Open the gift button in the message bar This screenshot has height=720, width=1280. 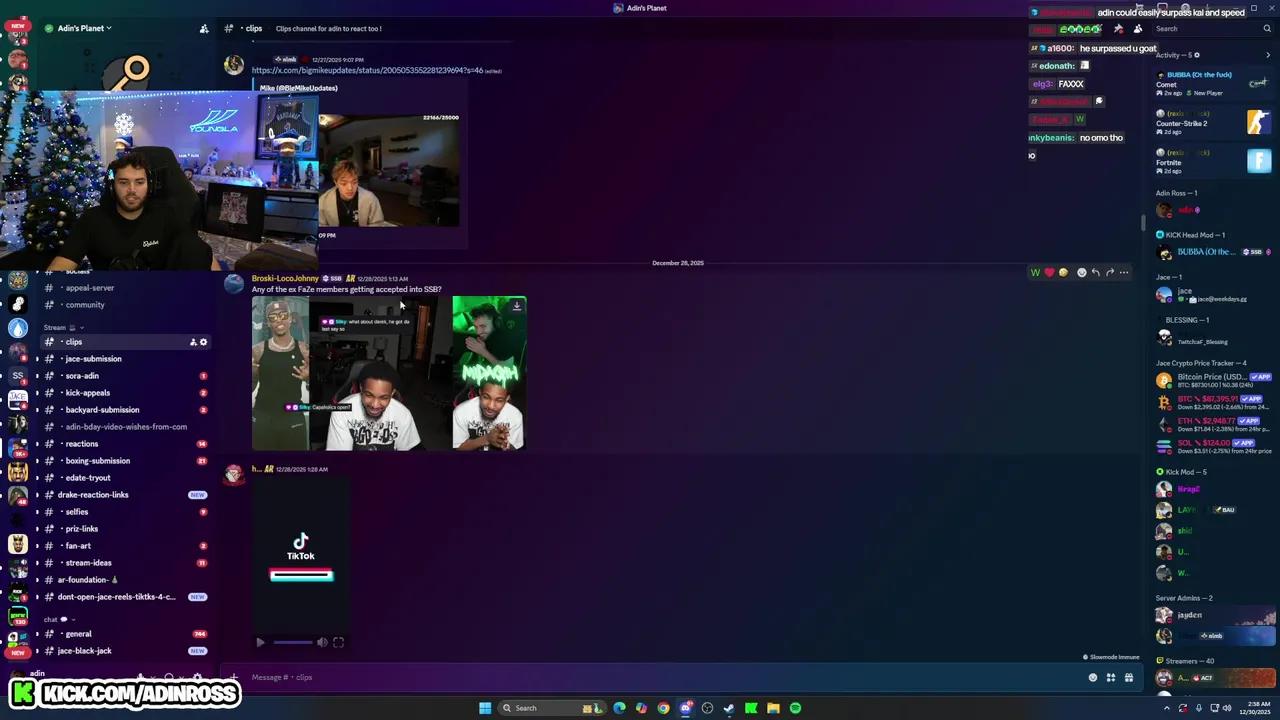(x=1128, y=677)
